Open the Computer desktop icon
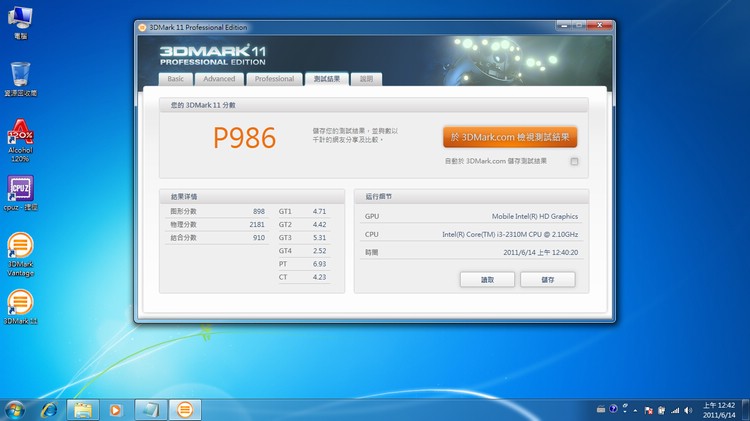 tap(20, 22)
